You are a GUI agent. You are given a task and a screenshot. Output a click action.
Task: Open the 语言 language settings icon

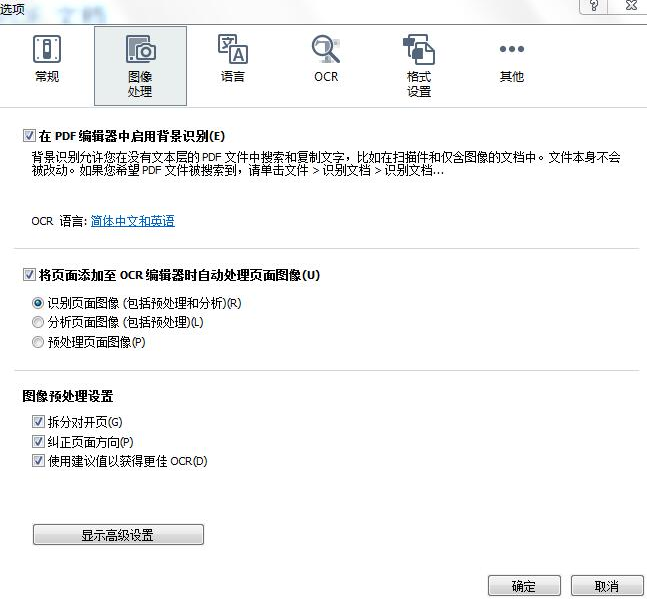233,50
